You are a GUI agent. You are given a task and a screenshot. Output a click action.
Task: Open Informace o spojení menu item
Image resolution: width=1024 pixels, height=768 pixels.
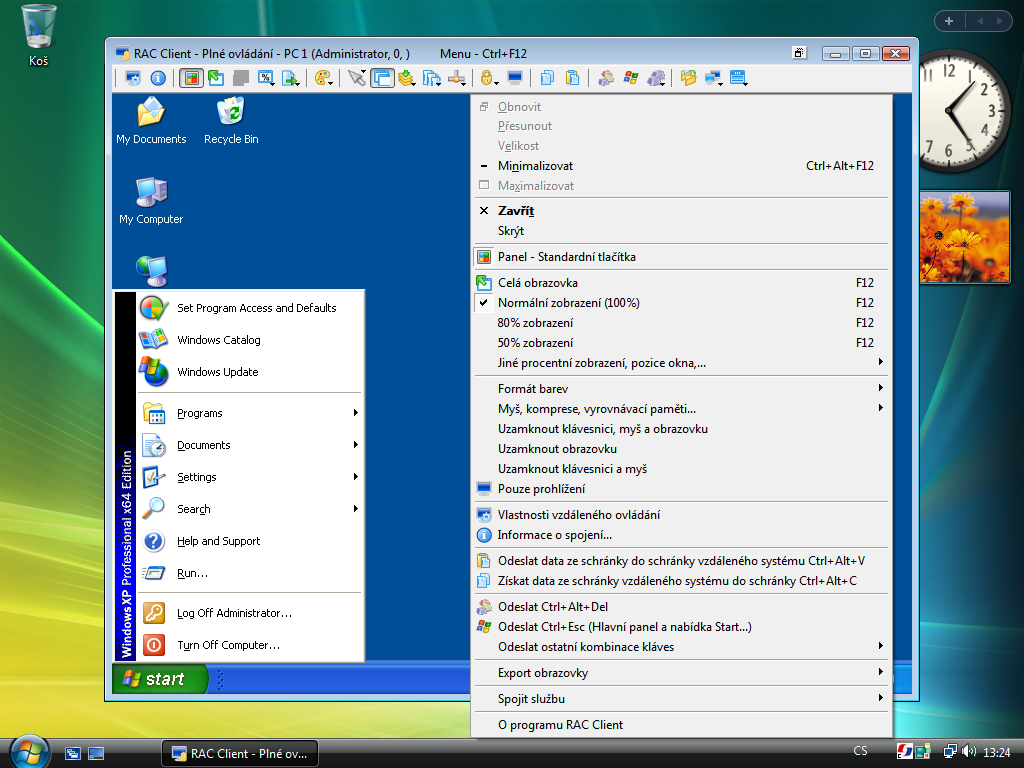[681, 536]
